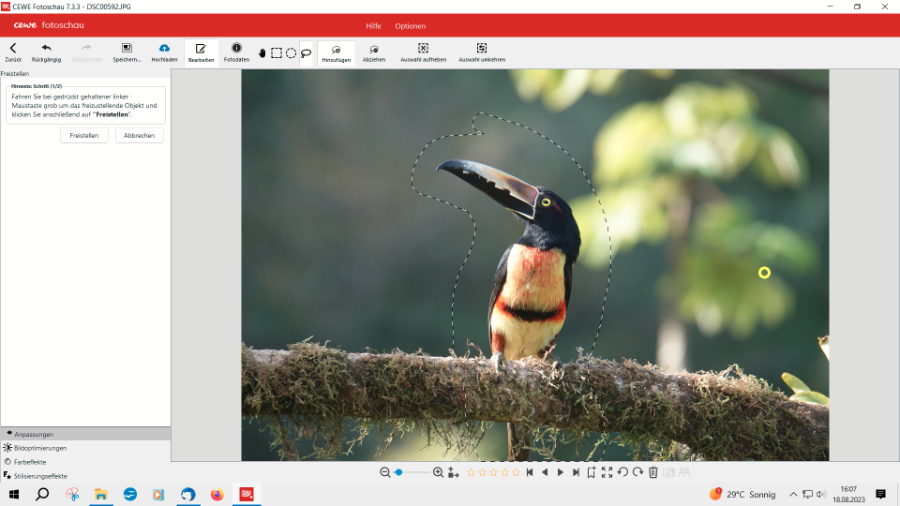900x506 pixels.
Task: Click the Freistellen button
Action: point(84,135)
